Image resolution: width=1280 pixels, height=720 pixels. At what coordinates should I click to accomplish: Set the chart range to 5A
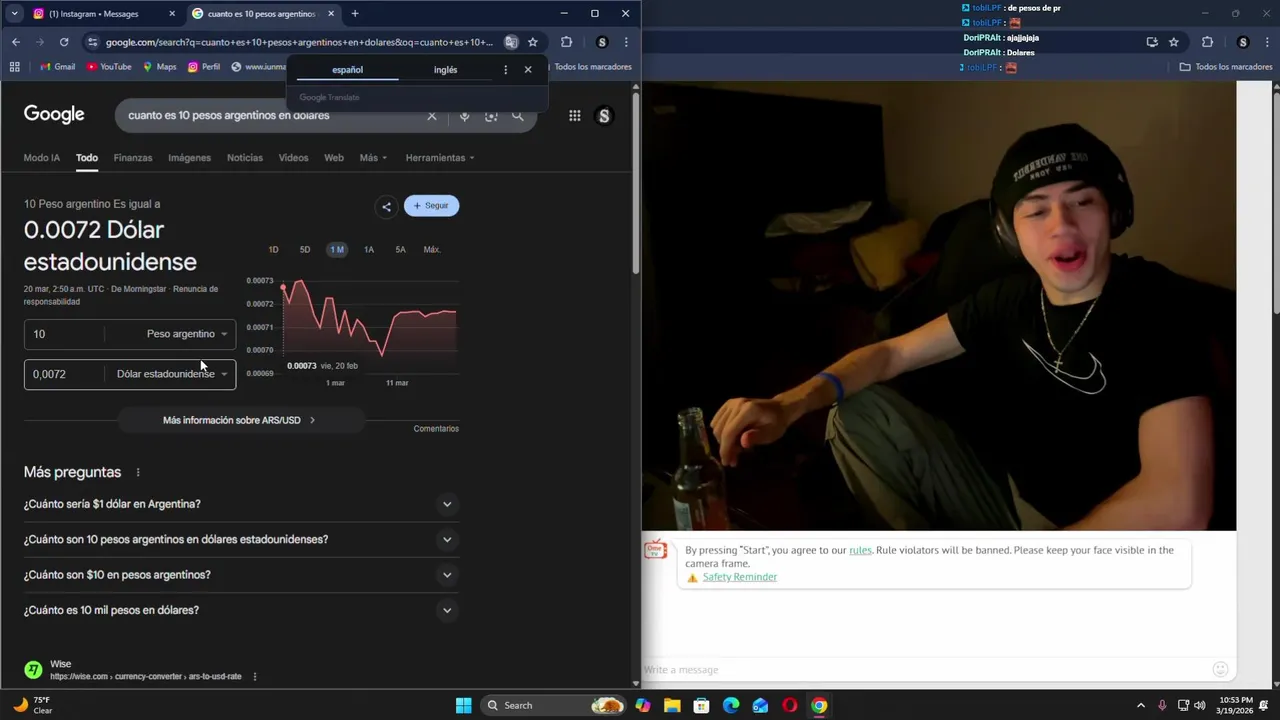400,250
